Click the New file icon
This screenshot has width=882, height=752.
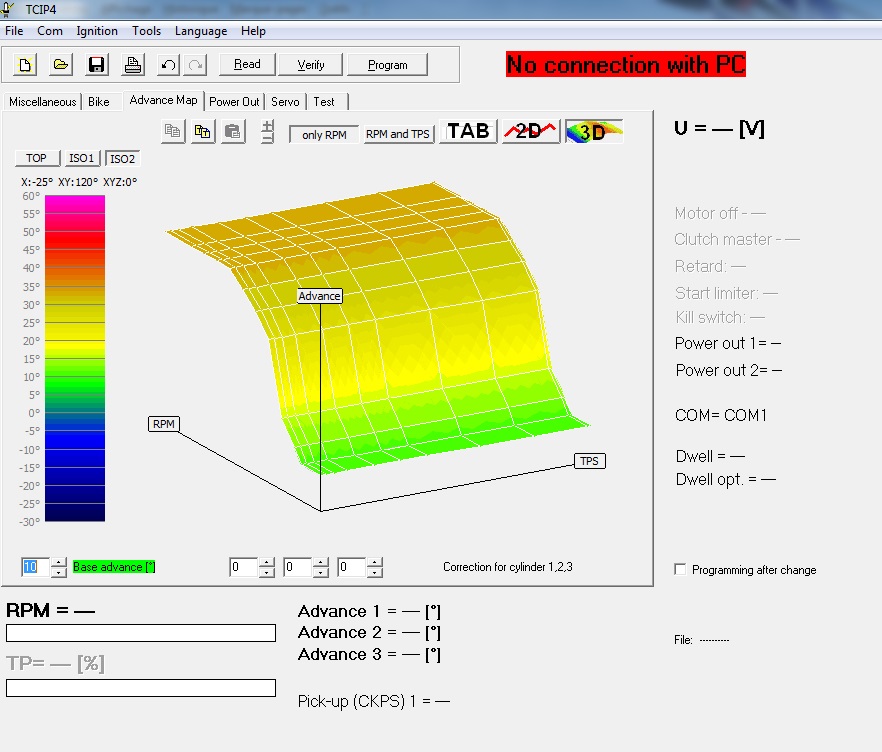pyautogui.click(x=25, y=65)
